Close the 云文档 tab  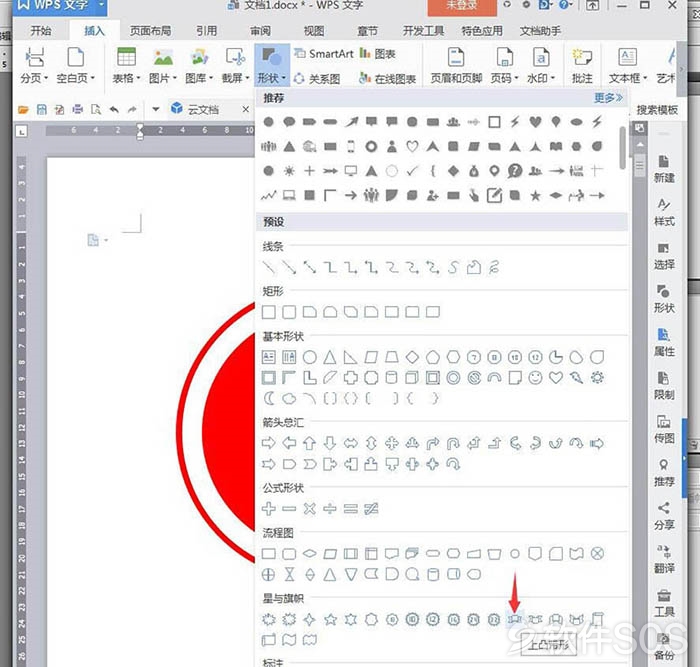coord(246,109)
